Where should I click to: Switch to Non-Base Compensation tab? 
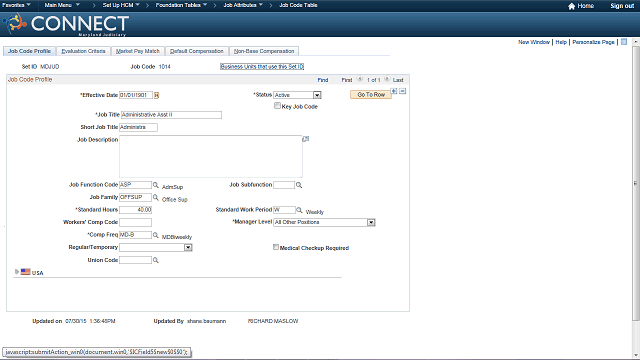pos(264,51)
